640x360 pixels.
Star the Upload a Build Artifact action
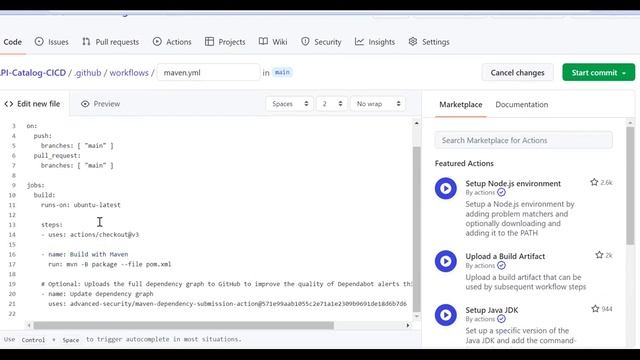pos(599,255)
